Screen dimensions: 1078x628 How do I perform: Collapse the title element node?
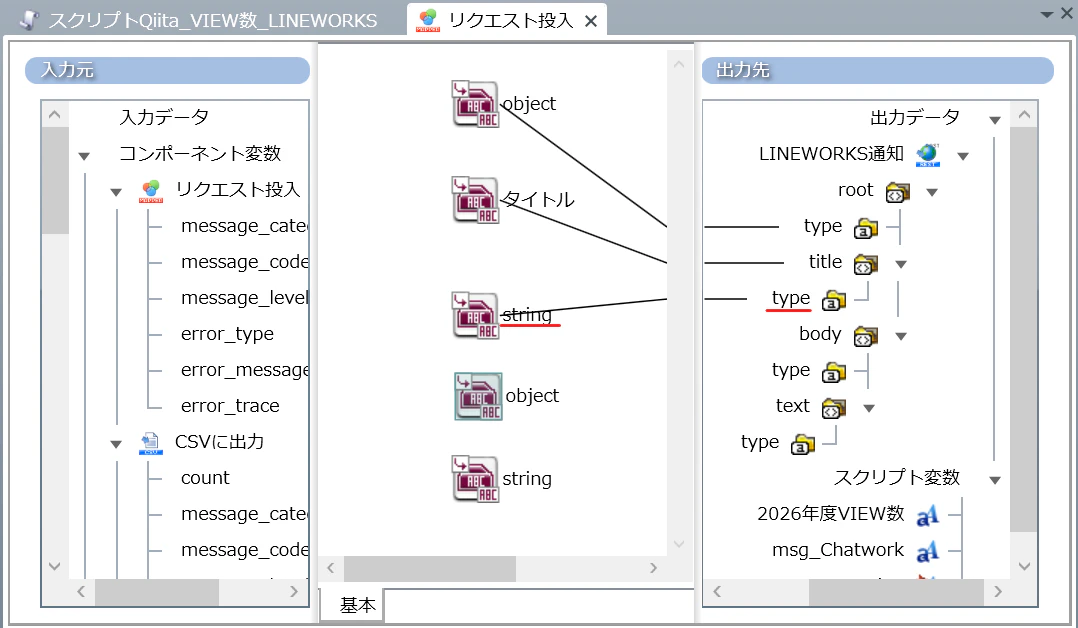[901, 264]
